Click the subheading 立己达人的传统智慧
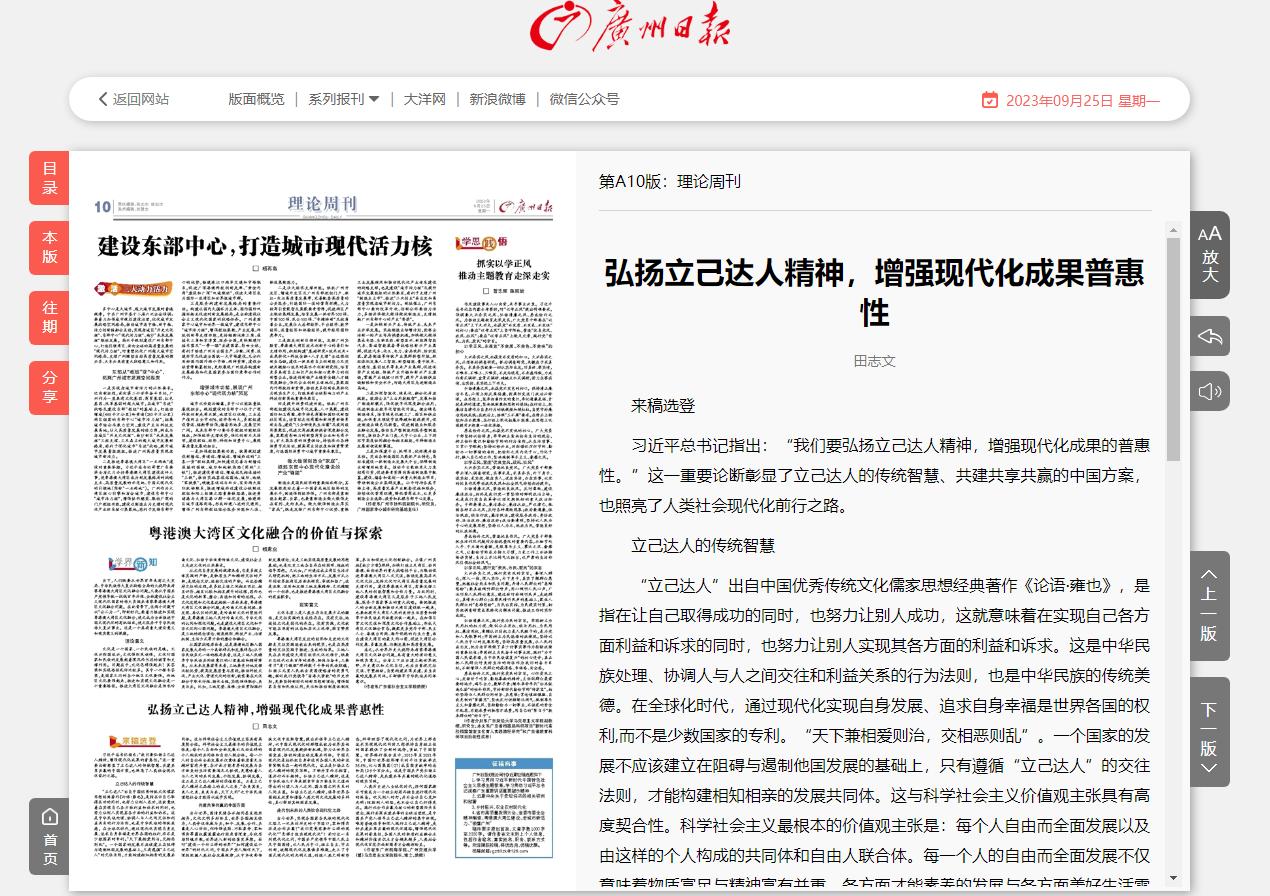The height and width of the screenshot is (896, 1270). 703,545
